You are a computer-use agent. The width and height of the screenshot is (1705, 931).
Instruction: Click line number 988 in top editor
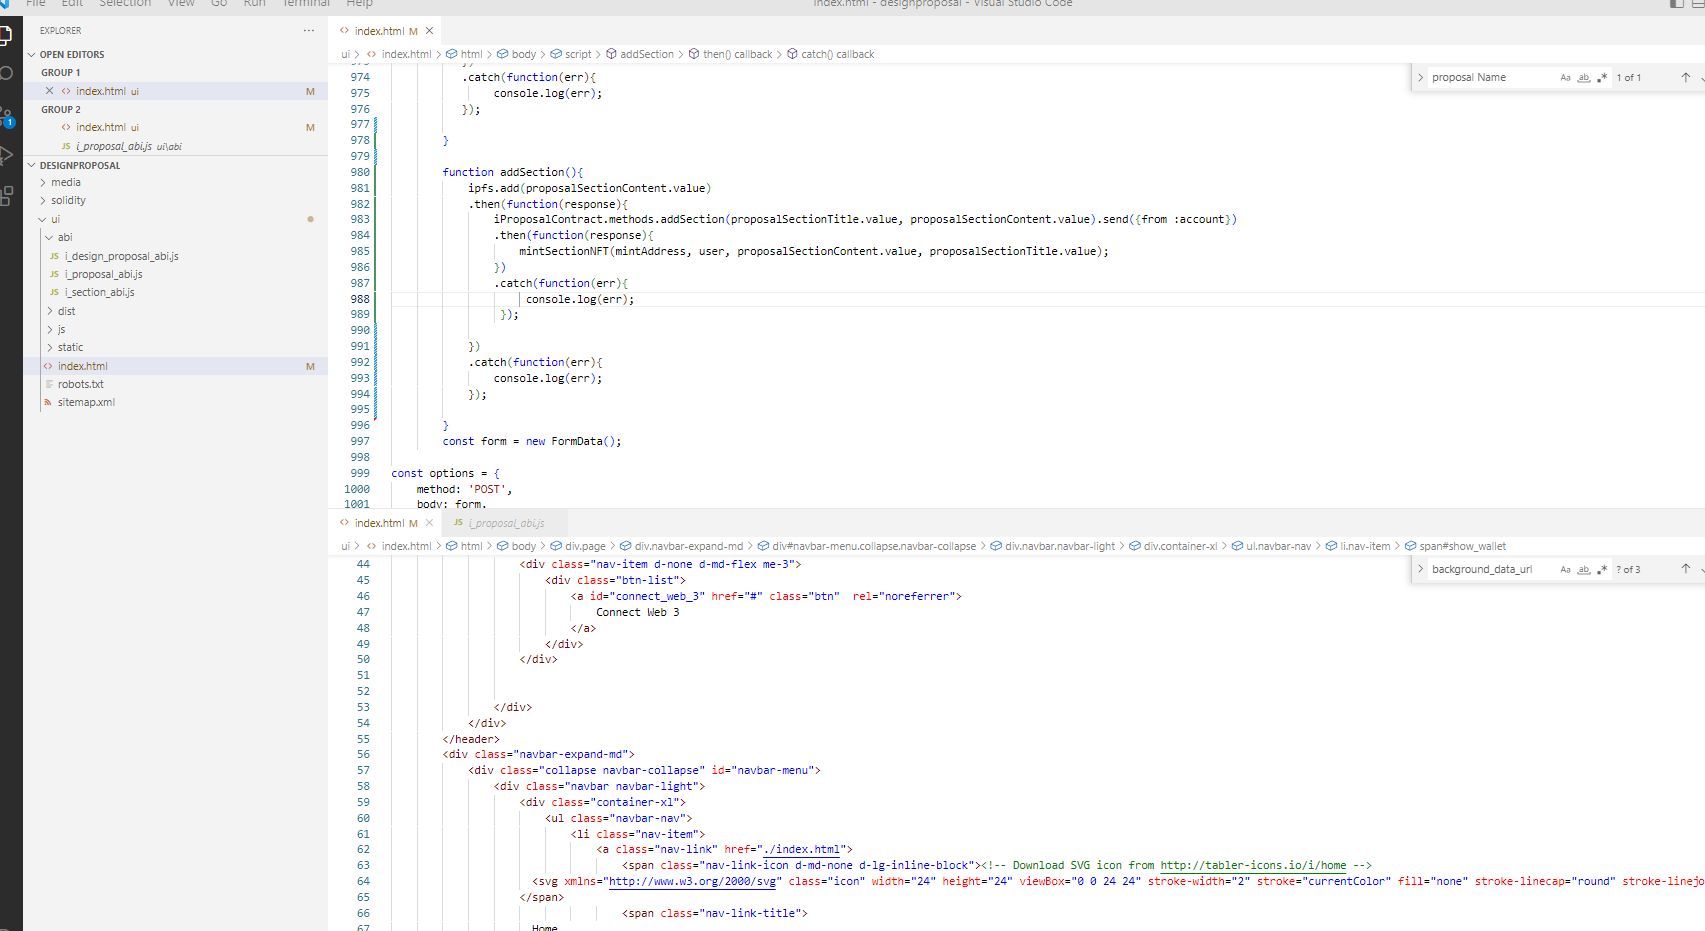pyautogui.click(x=360, y=299)
